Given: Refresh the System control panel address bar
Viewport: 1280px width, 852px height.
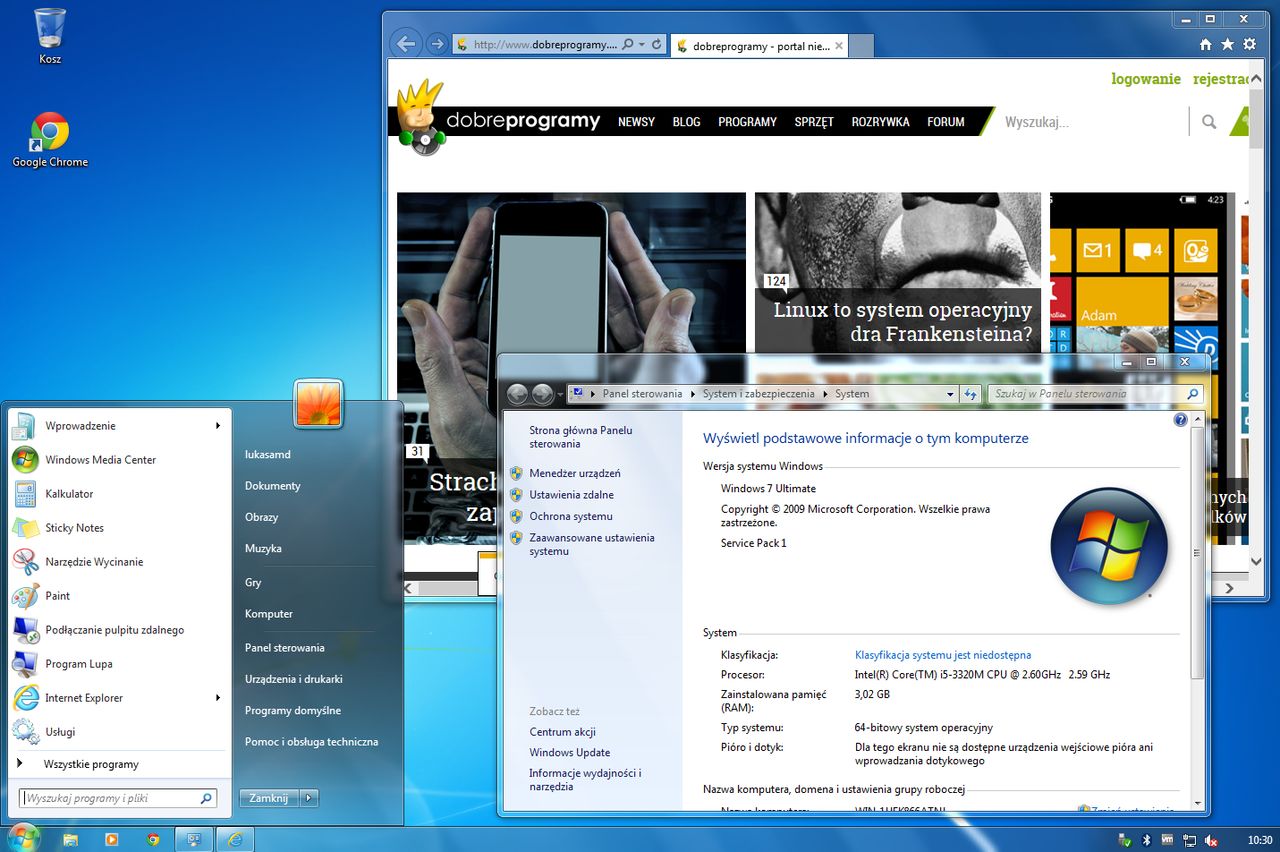Looking at the screenshot, I should tap(970, 394).
